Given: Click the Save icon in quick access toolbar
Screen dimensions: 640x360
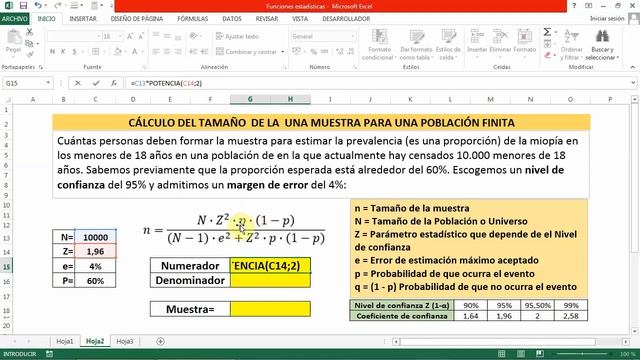Looking at the screenshot, I should [23, 6].
